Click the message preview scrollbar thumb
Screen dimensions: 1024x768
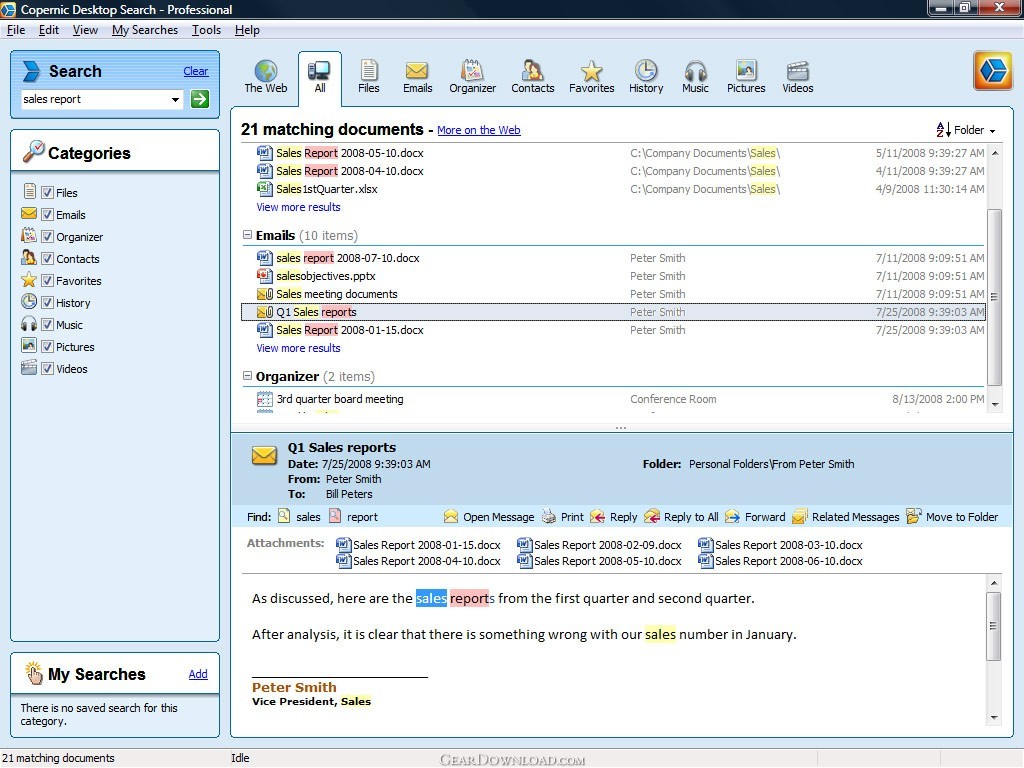tap(993, 626)
